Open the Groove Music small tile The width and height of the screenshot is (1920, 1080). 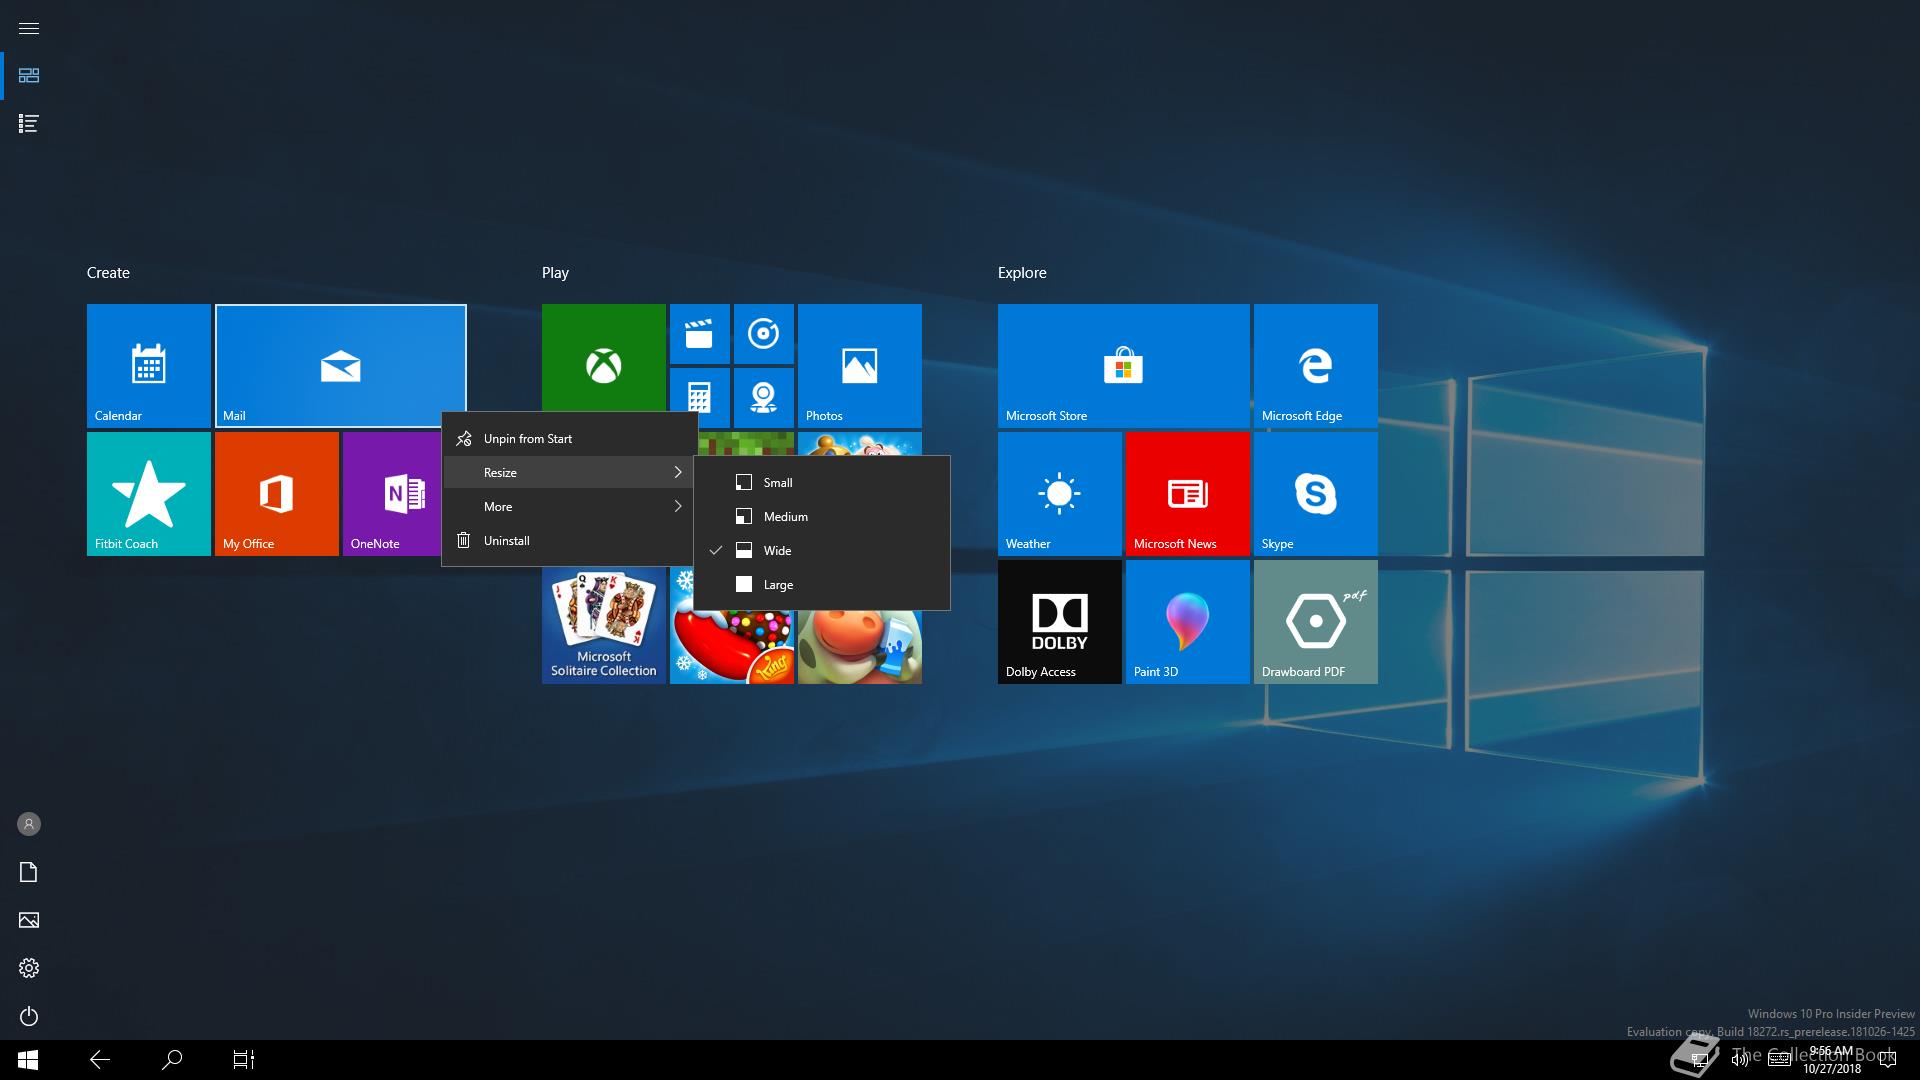764,334
